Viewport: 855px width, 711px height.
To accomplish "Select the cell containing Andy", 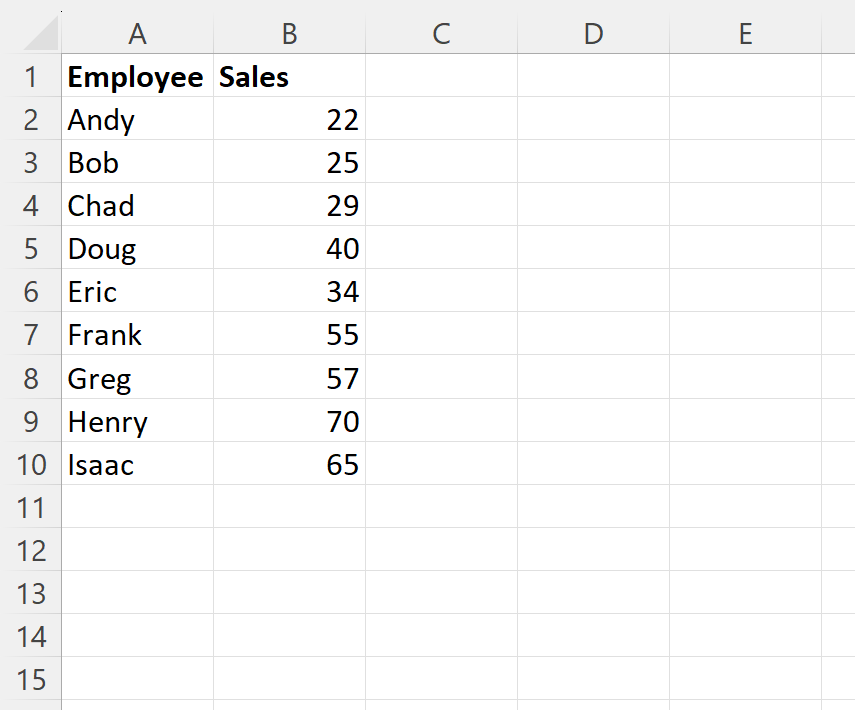I will (x=137, y=120).
